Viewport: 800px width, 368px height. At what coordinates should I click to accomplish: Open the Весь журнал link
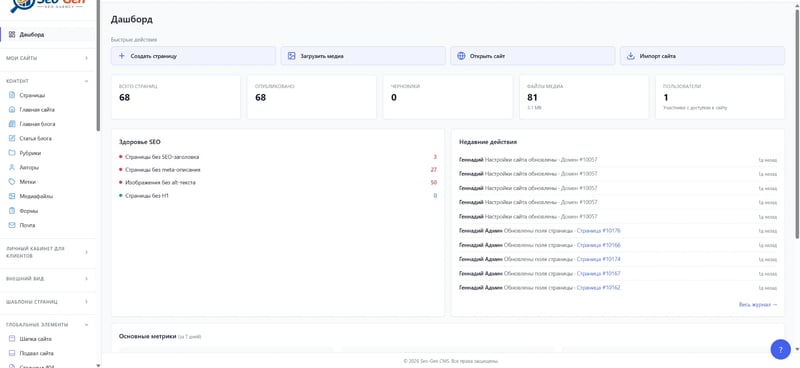(758, 305)
